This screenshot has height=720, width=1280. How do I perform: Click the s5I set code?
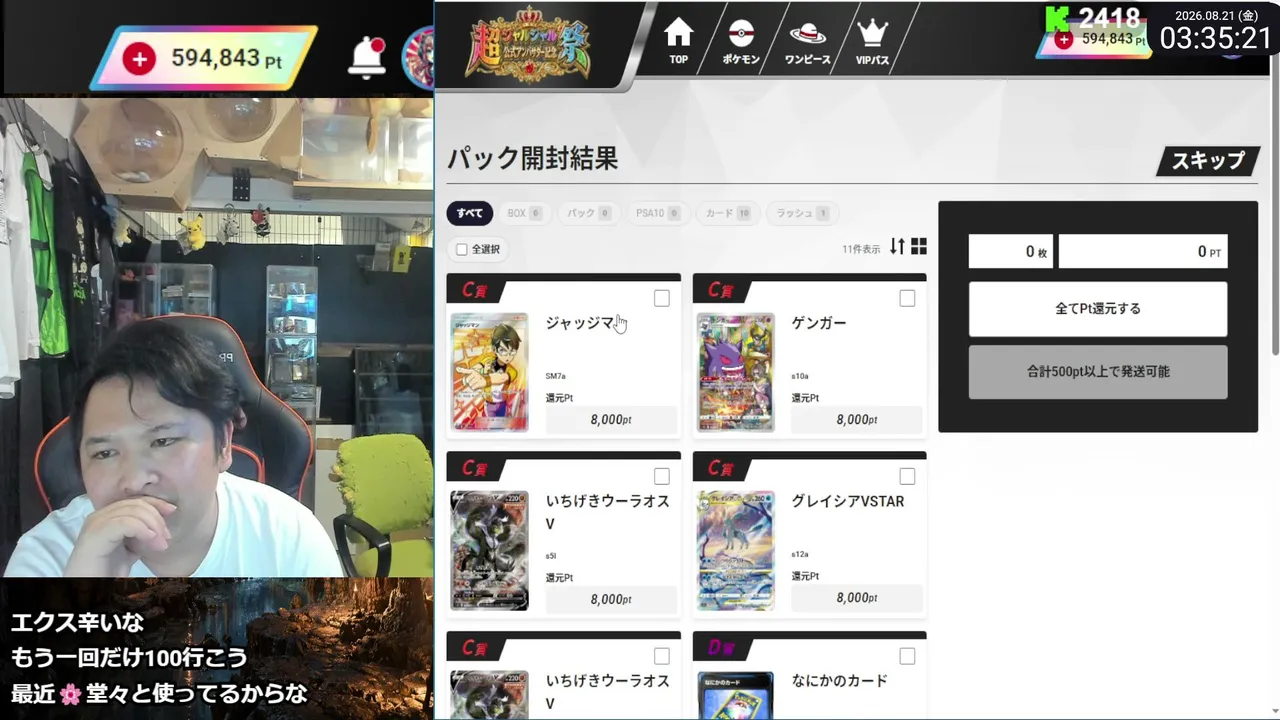[x=551, y=555]
